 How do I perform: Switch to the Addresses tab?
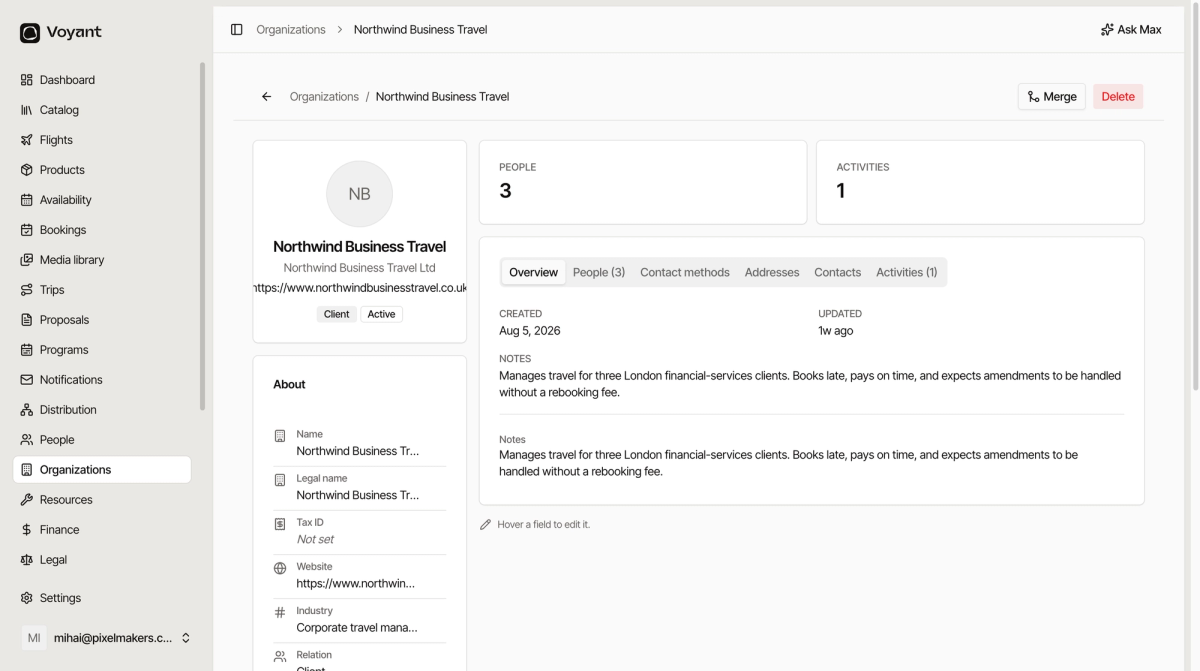pos(772,272)
